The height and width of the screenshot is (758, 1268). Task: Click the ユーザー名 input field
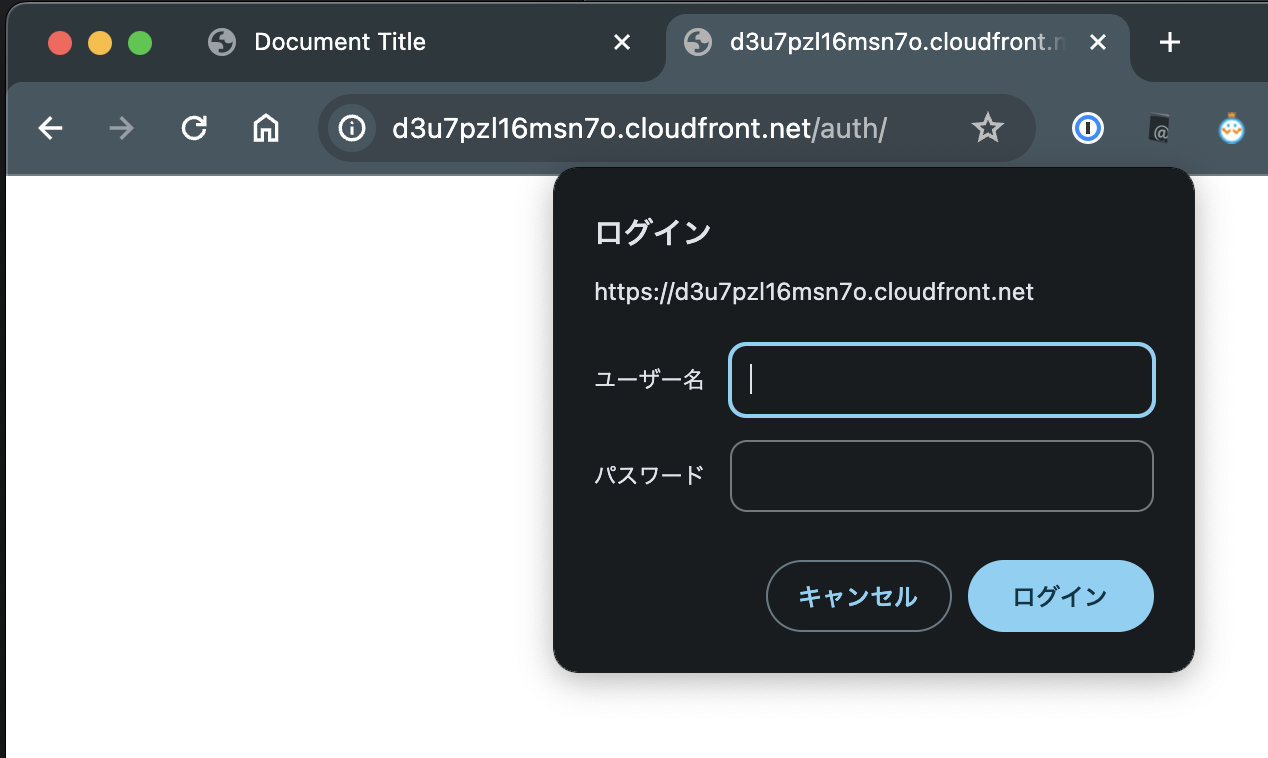point(941,380)
